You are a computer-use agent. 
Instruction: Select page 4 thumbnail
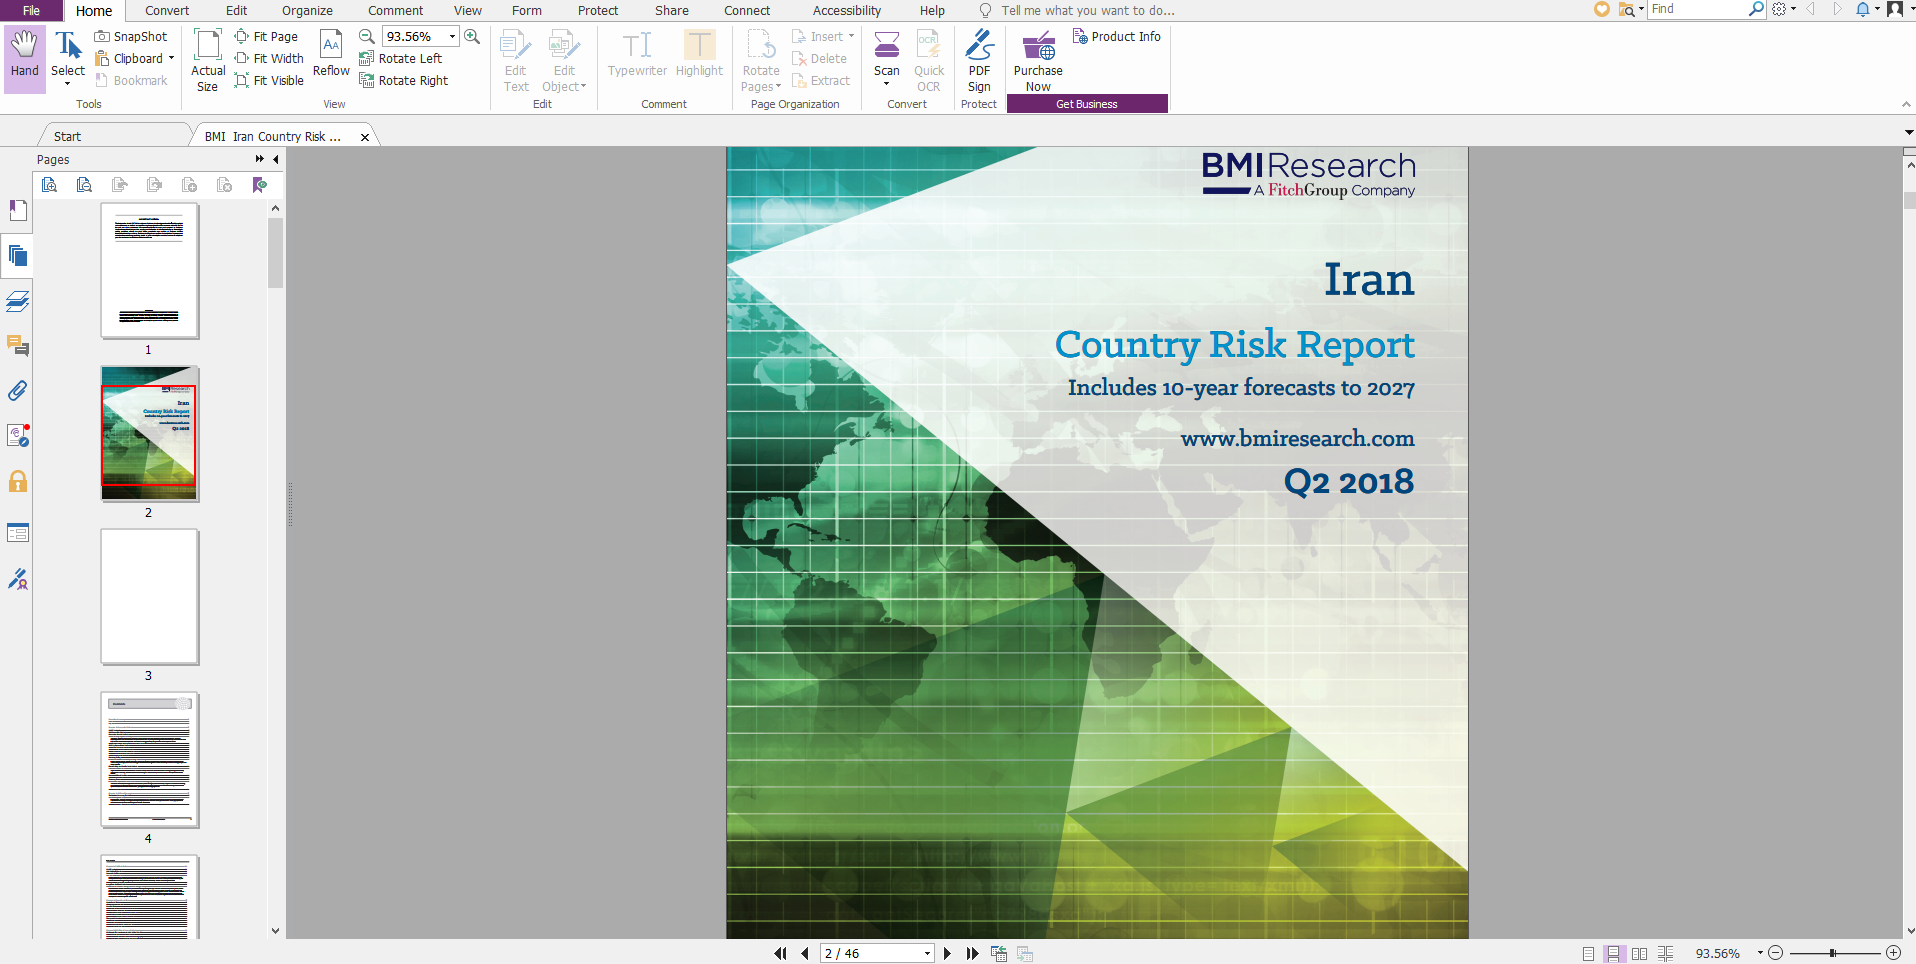tap(149, 760)
